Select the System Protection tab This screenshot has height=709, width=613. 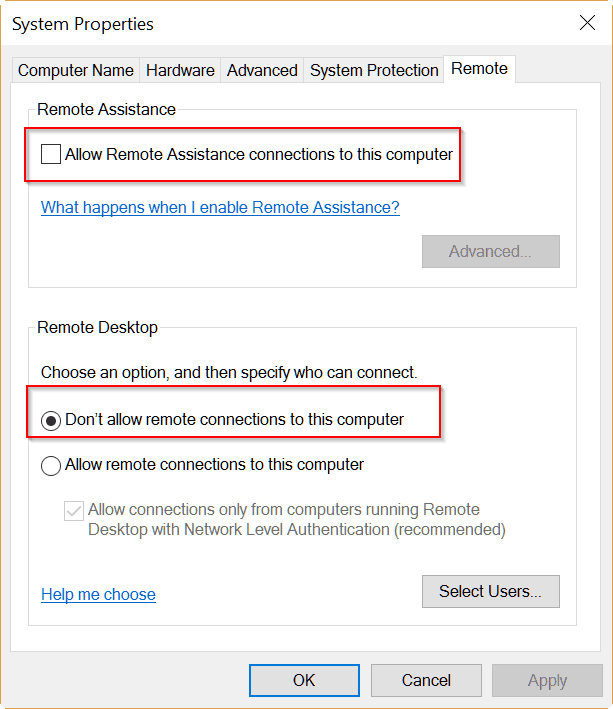click(x=374, y=71)
